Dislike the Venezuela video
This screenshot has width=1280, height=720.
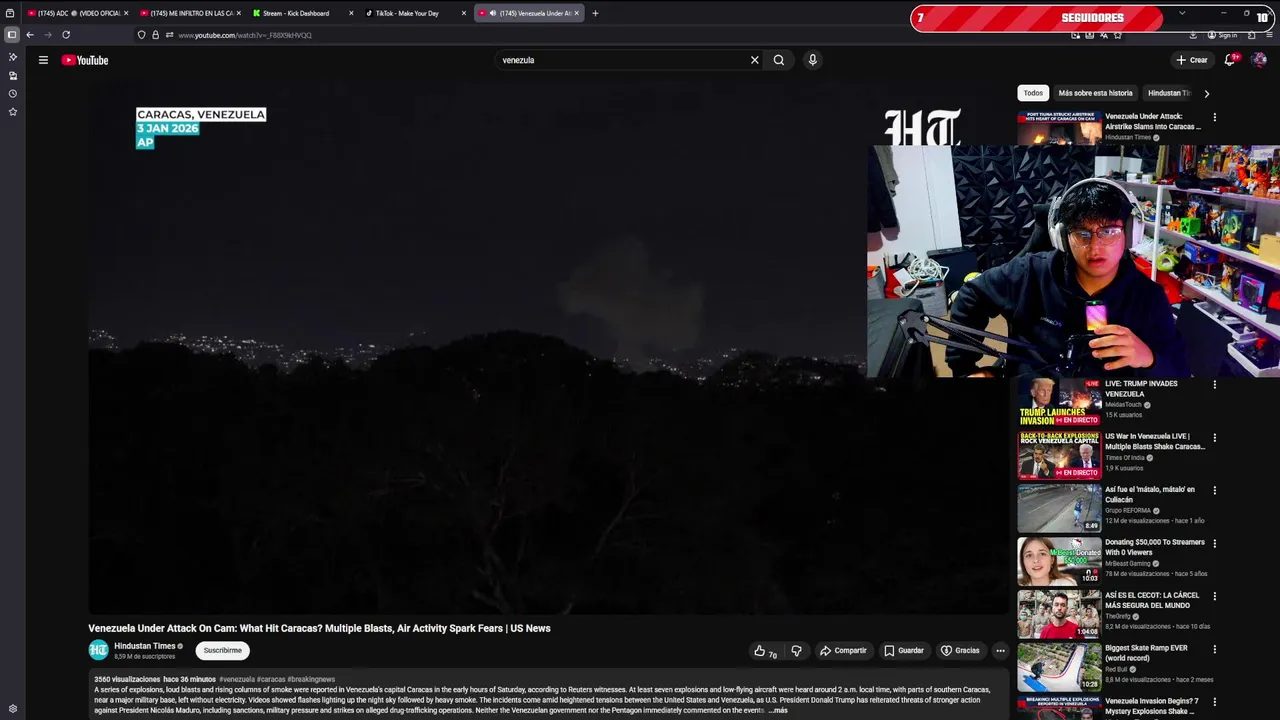[796, 651]
